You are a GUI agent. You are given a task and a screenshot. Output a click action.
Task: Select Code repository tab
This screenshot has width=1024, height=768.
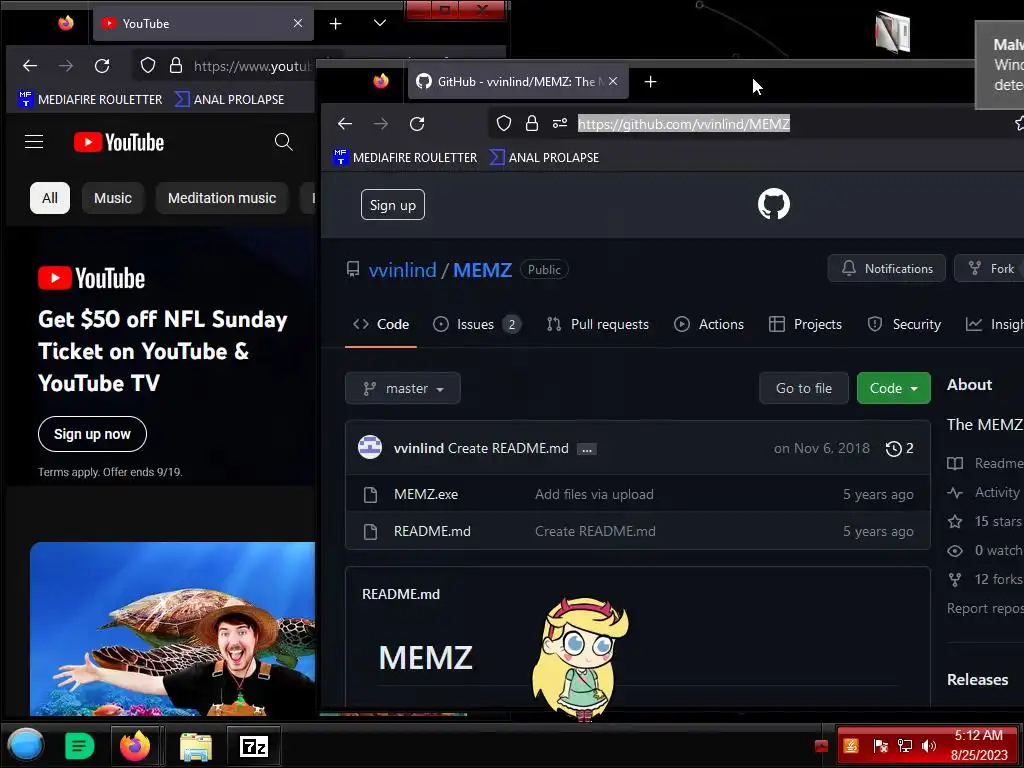coord(381,325)
